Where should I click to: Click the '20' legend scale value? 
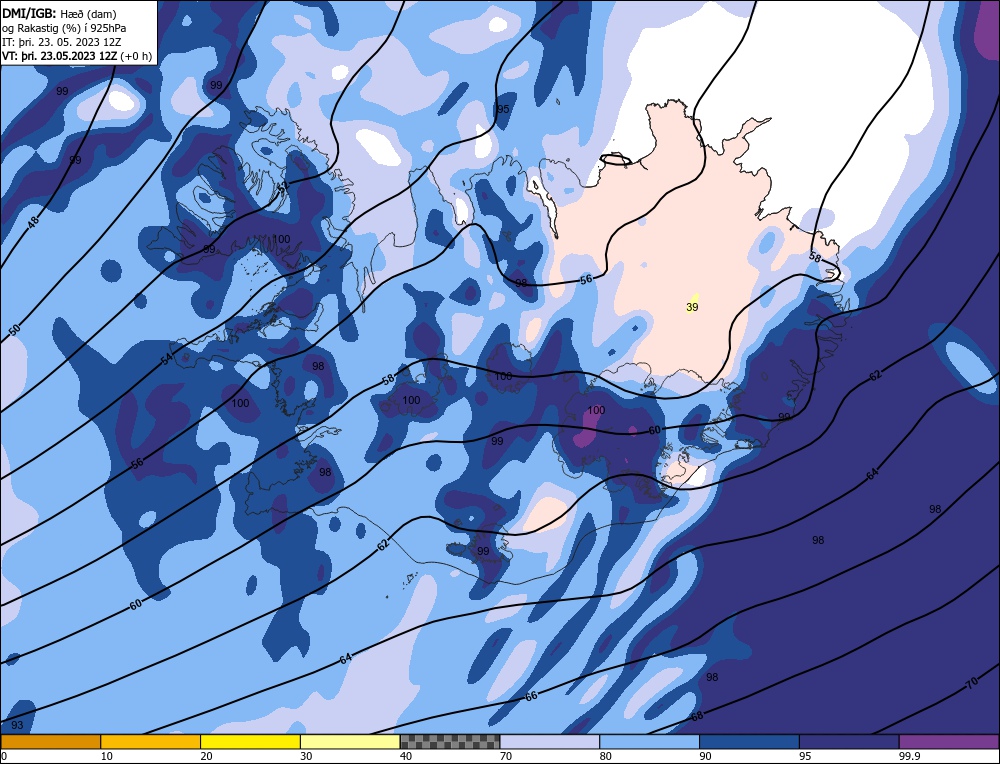tap(207, 756)
